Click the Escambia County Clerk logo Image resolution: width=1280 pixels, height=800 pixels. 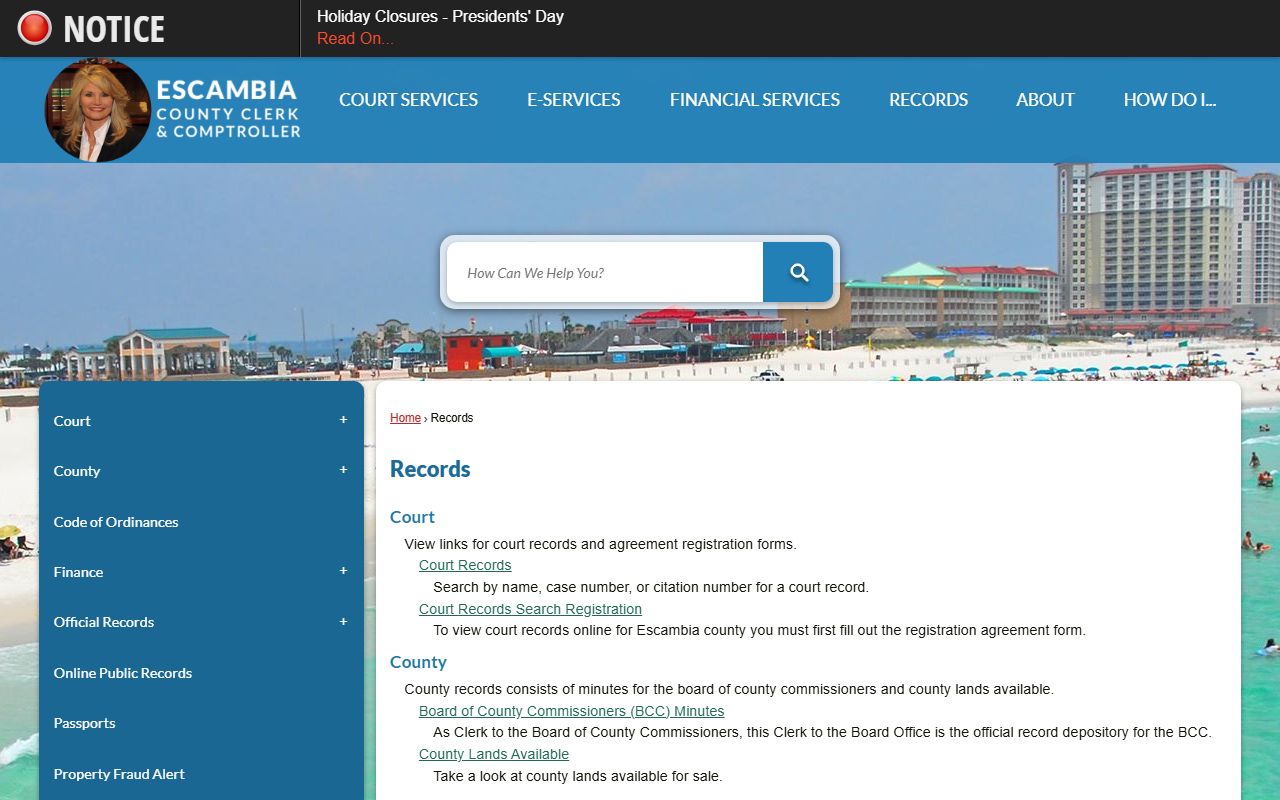pyautogui.click(x=173, y=110)
